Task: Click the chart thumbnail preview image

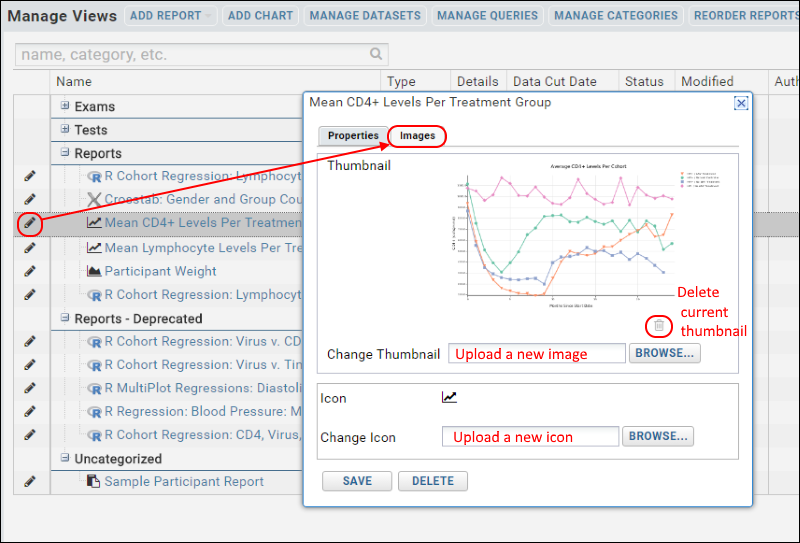Action: pyautogui.click(x=586, y=236)
